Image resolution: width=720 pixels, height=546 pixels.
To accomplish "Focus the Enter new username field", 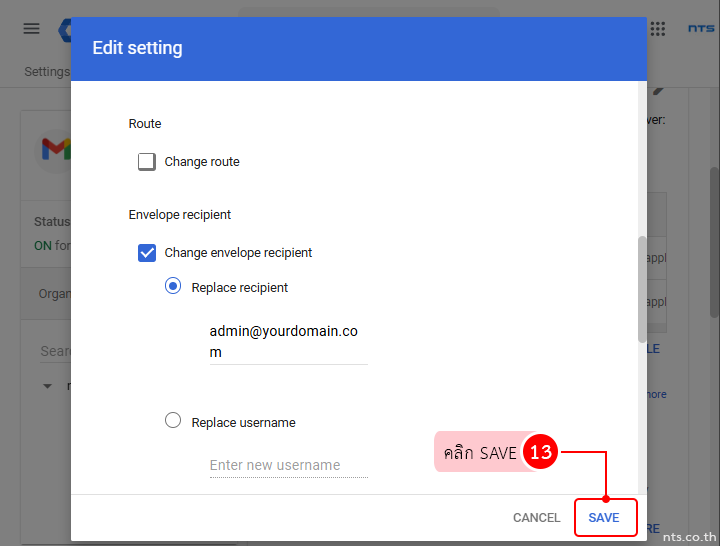I will pyautogui.click(x=288, y=465).
